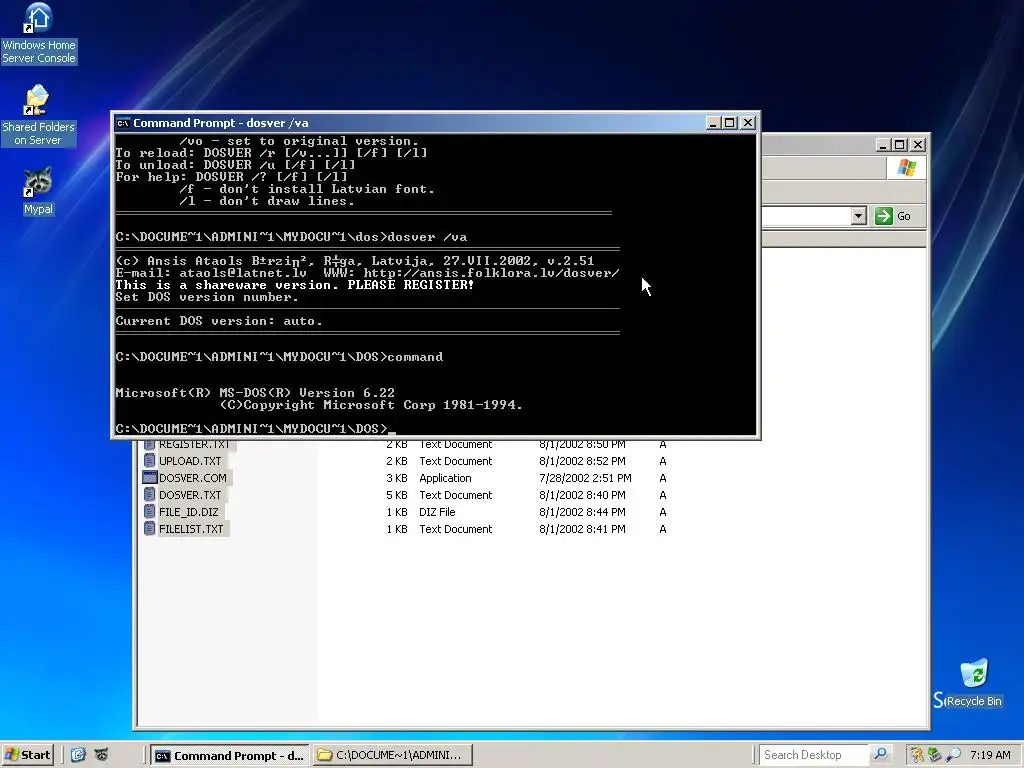Maximize the Explorer window behind
This screenshot has height=768, width=1024.
tap(899, 145)
